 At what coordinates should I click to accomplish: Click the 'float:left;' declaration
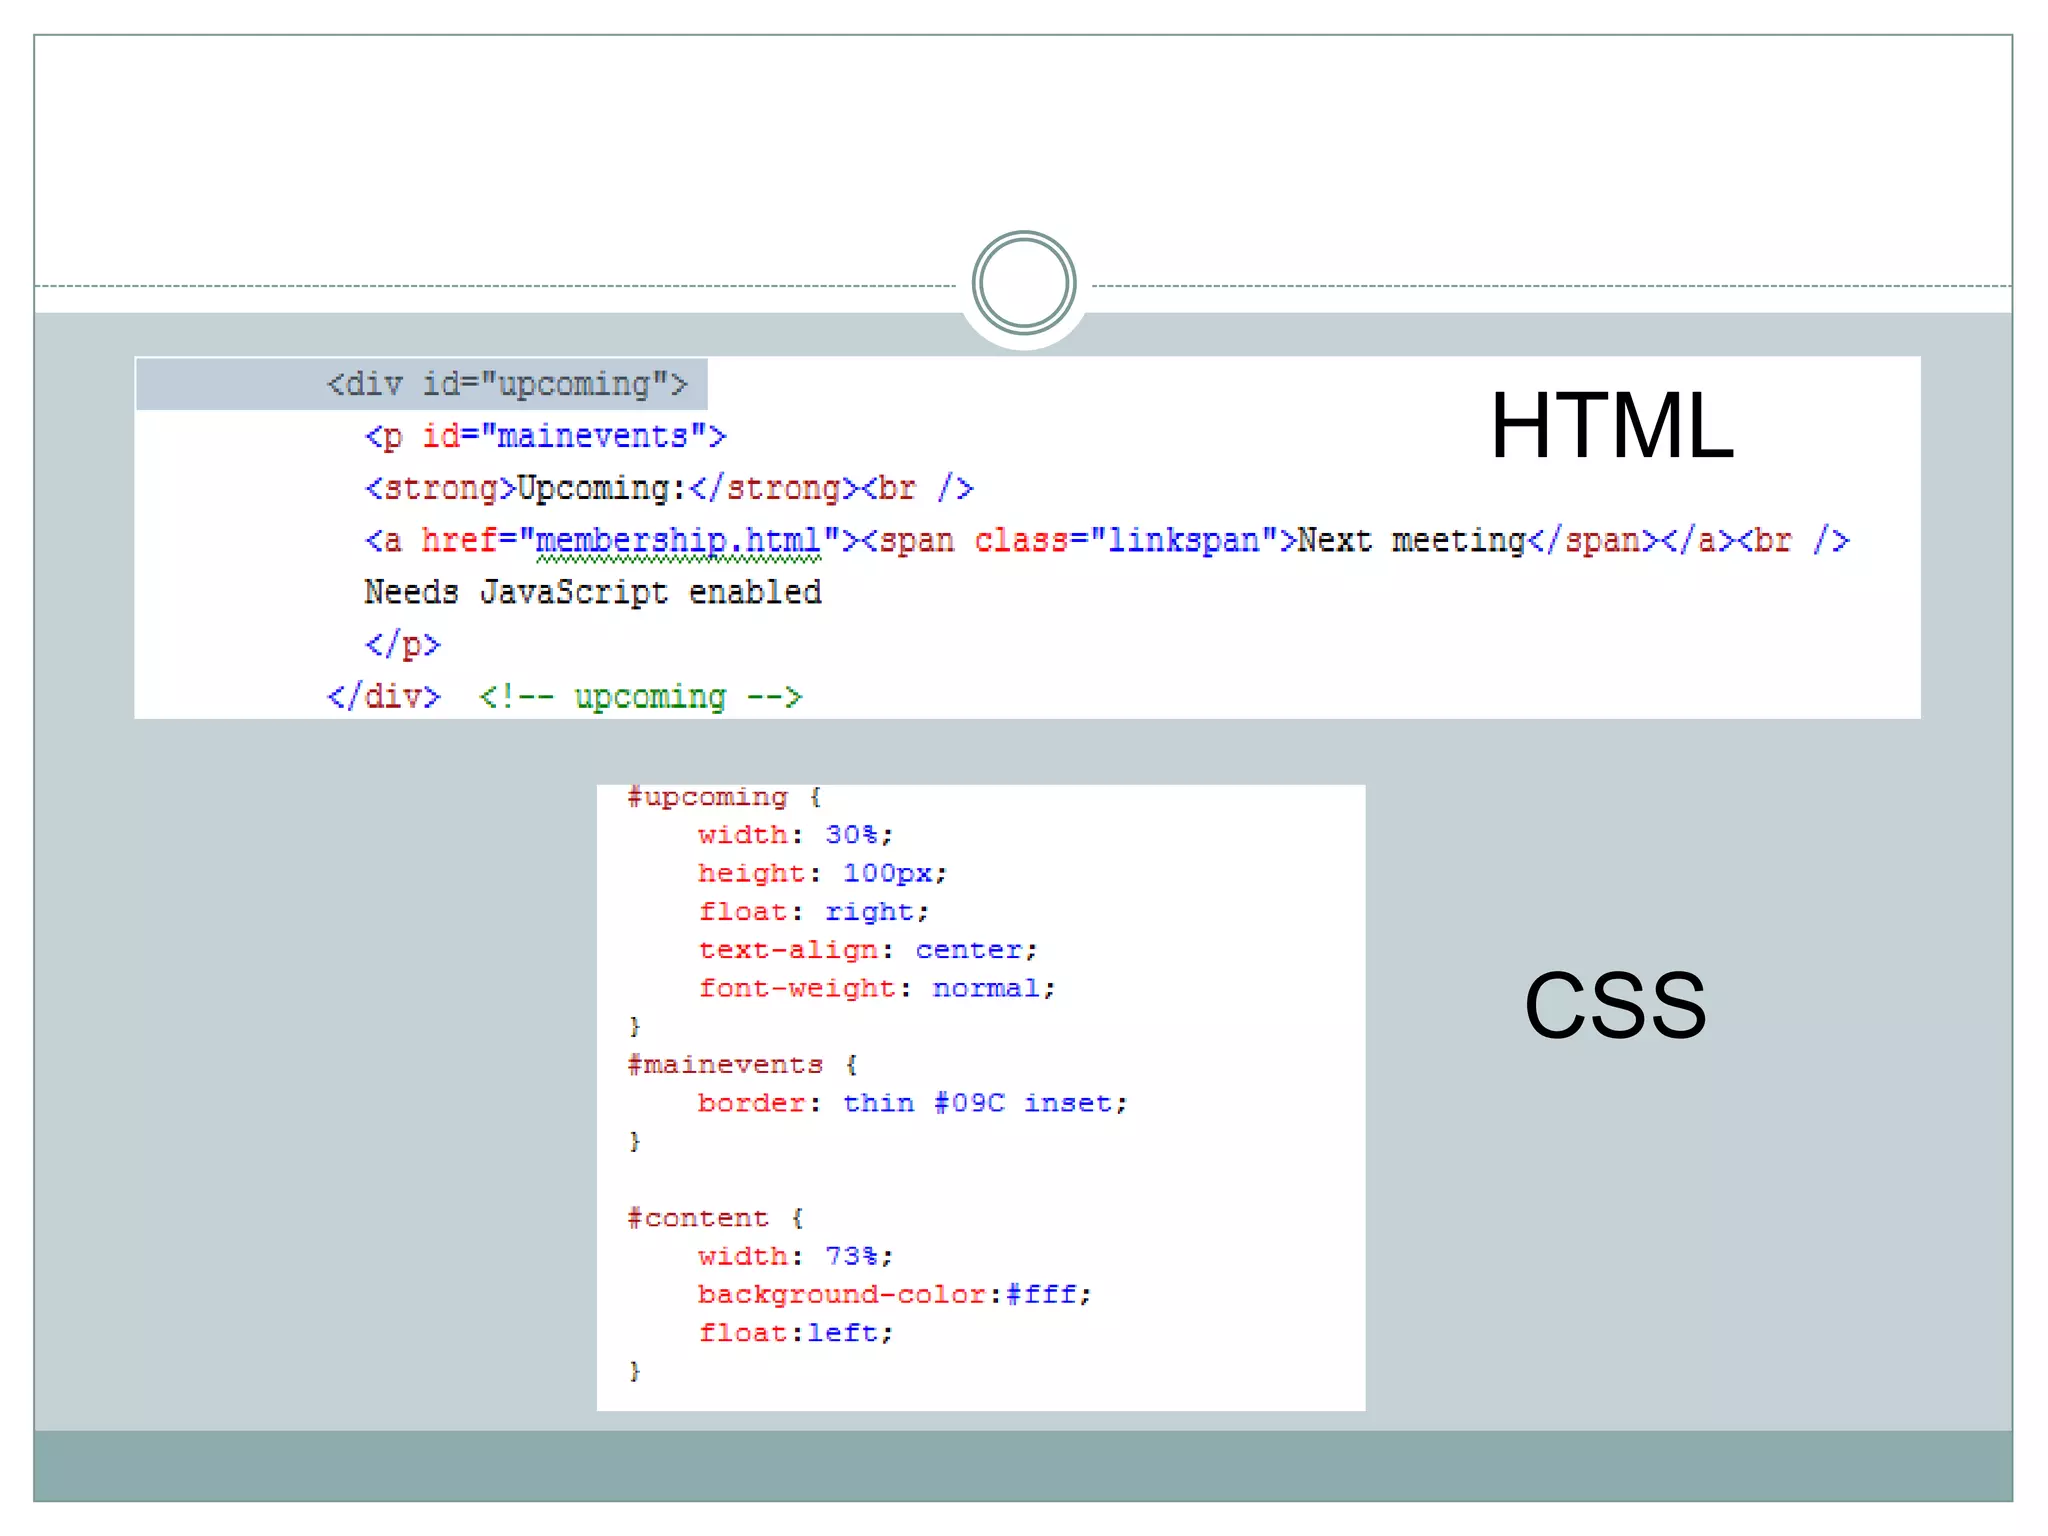coord(795,1333)
